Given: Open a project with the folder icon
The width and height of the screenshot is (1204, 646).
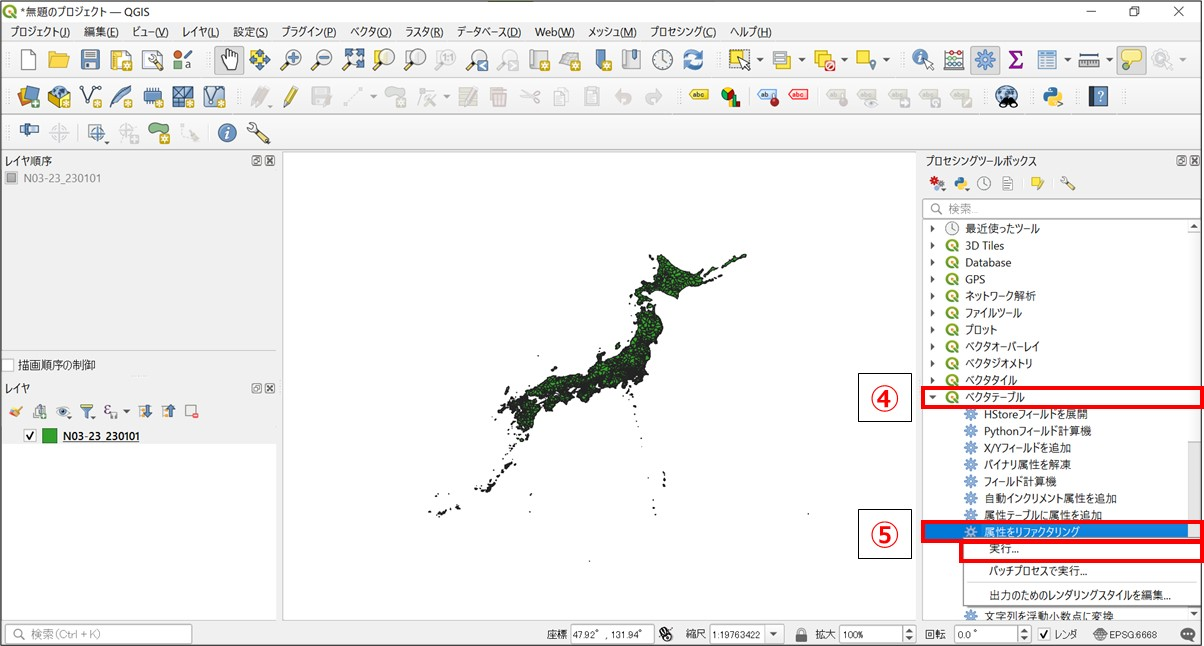Looking at the screenshot, I should pyautogui.click(x=59, y=60).
